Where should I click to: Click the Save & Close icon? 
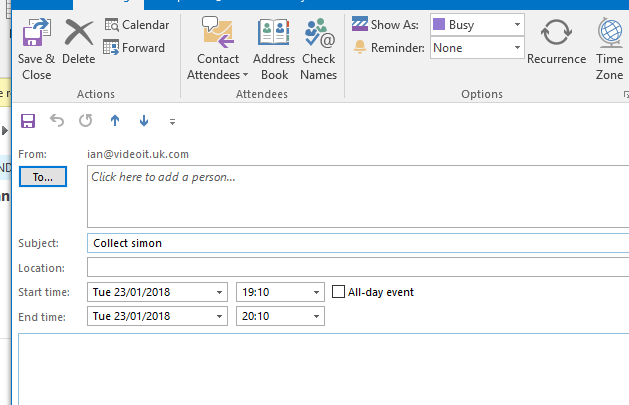tap(36, 35)
